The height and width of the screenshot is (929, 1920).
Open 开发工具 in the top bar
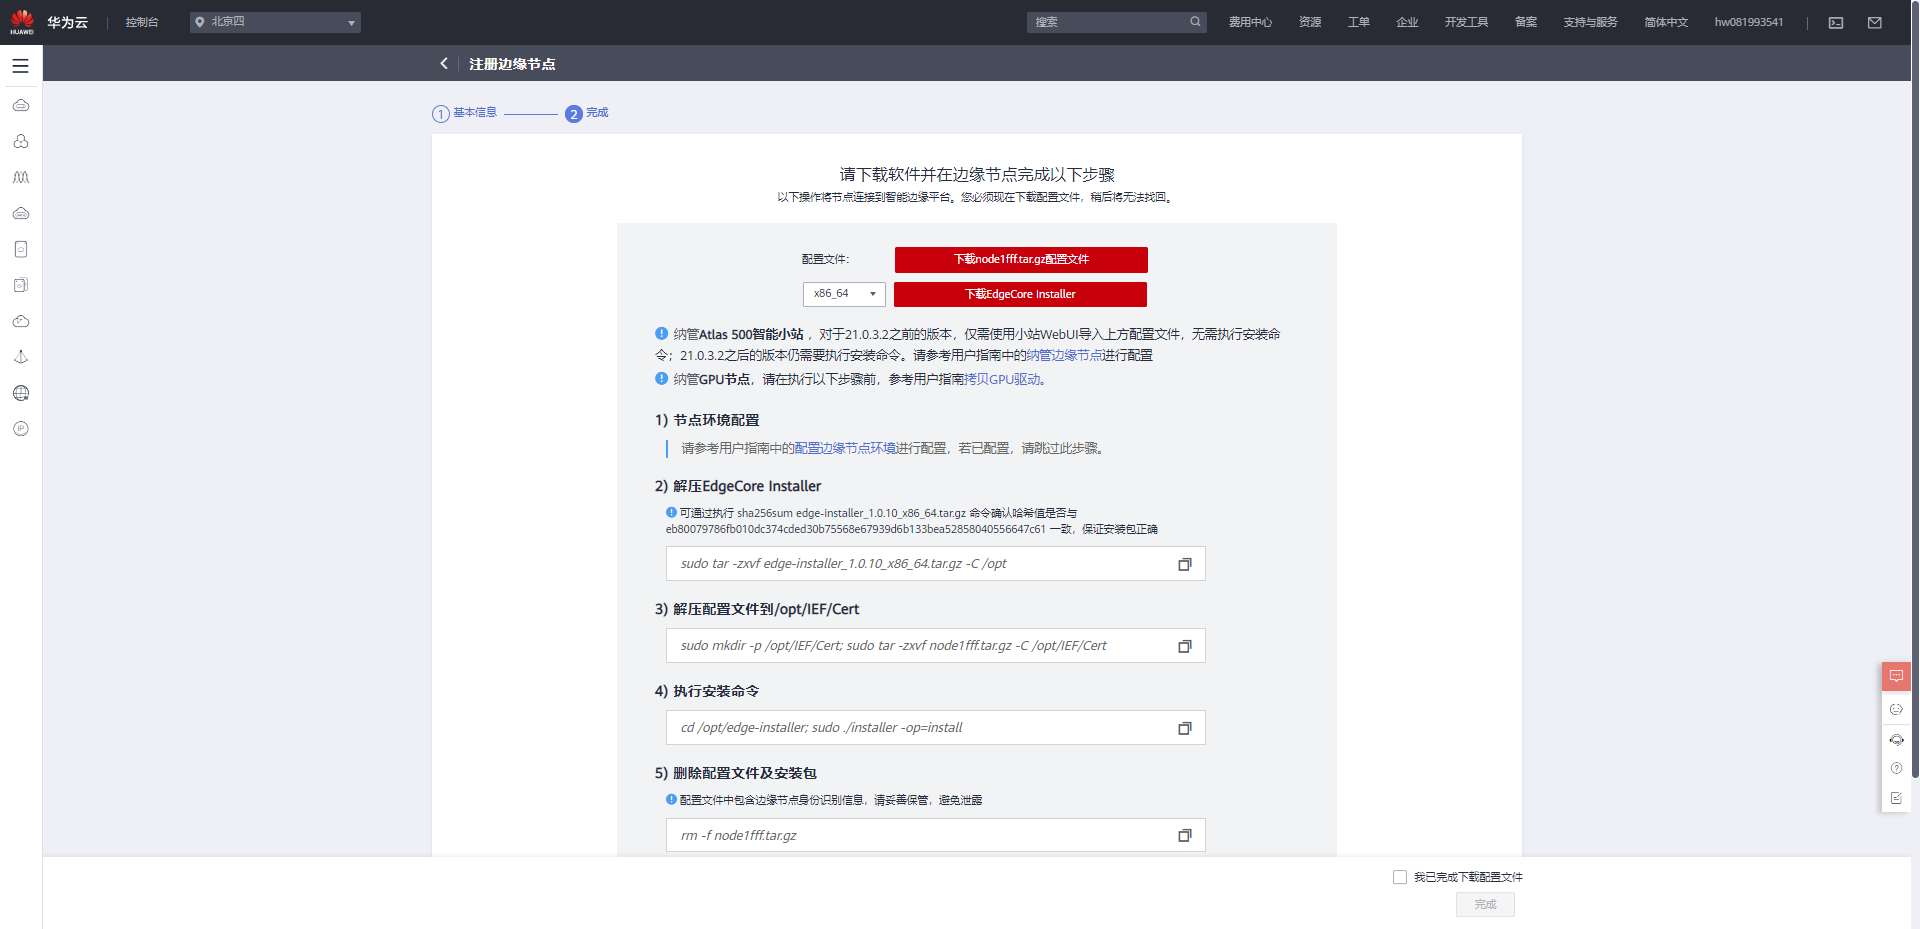(x=1466, y=22)
